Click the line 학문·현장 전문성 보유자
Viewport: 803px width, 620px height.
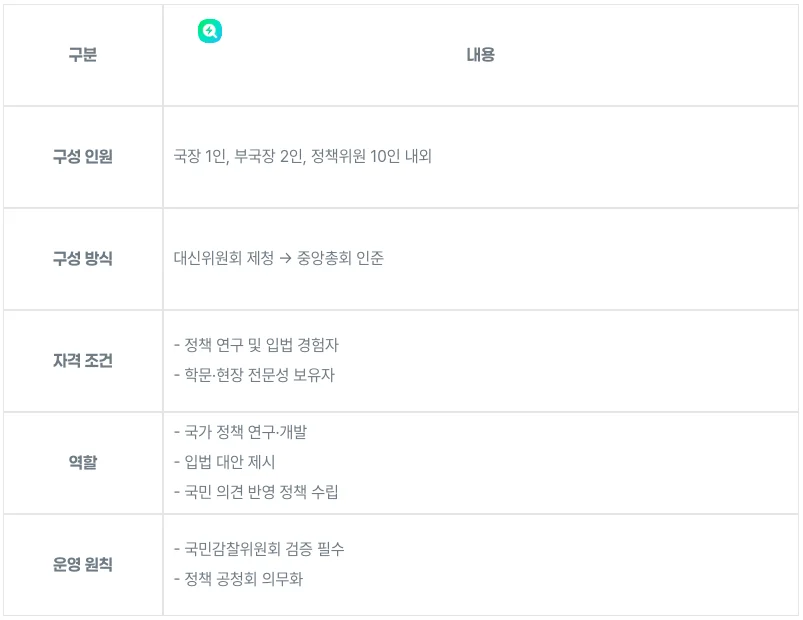click(x=254, y=376)
